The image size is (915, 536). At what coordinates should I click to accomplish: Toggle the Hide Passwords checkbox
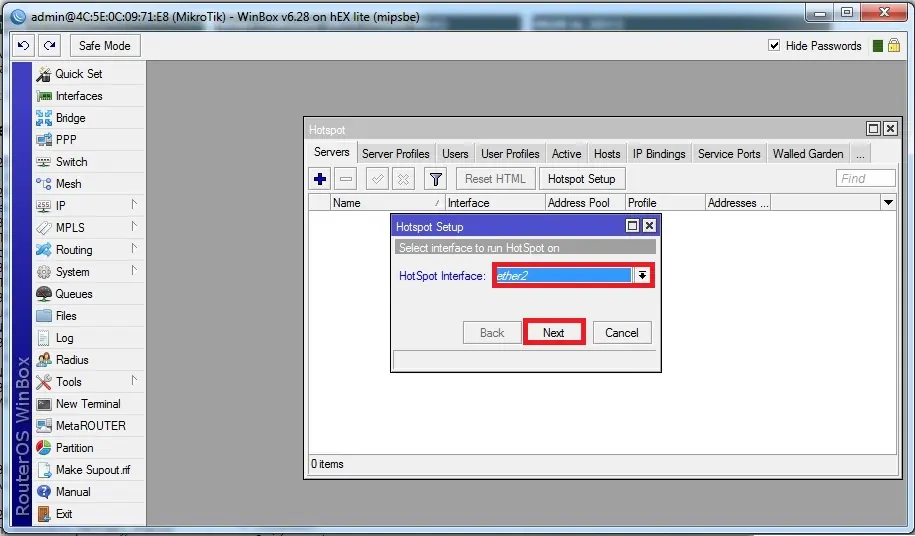click(x=774, y=45)
